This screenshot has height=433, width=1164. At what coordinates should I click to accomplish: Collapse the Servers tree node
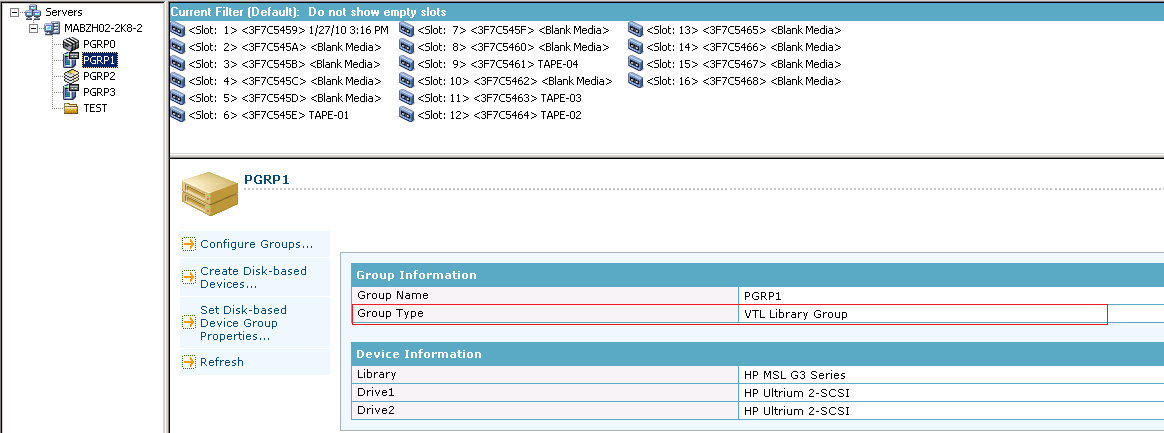pyautogui.click(x=12, y=12)
